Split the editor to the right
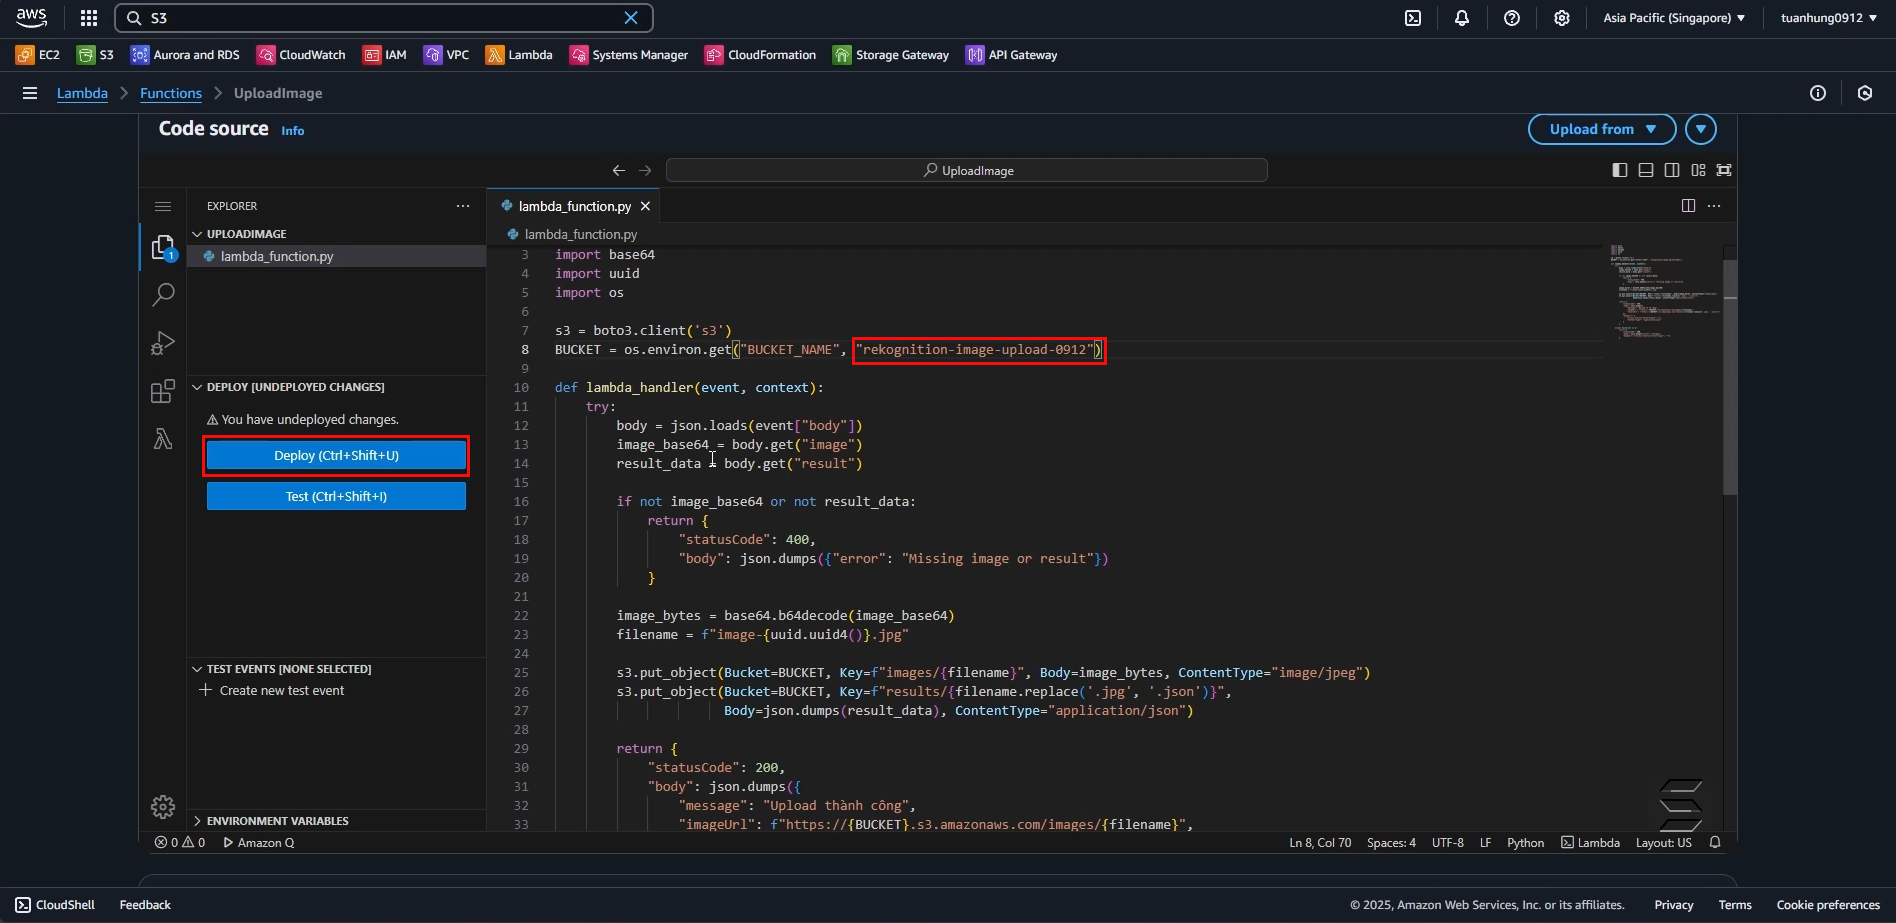Viewport: 1896px width, 923px height. click(x=1688, y=206)
